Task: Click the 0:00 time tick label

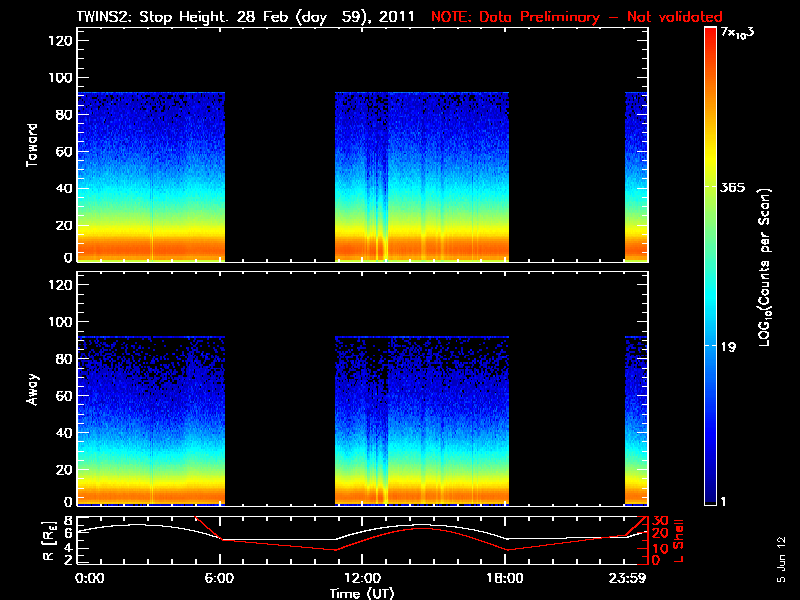Action: click(90, 578)
